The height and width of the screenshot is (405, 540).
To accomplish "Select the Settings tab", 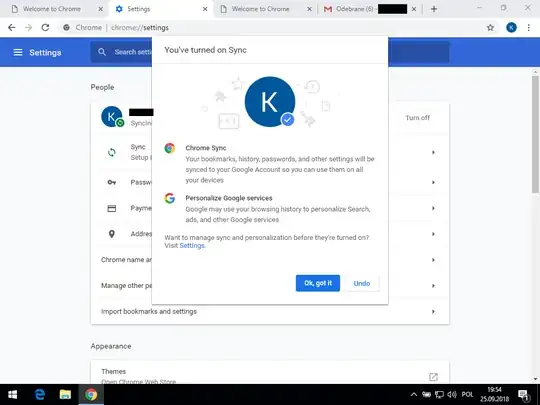I will pyautogui.click(x=162, y=9).
